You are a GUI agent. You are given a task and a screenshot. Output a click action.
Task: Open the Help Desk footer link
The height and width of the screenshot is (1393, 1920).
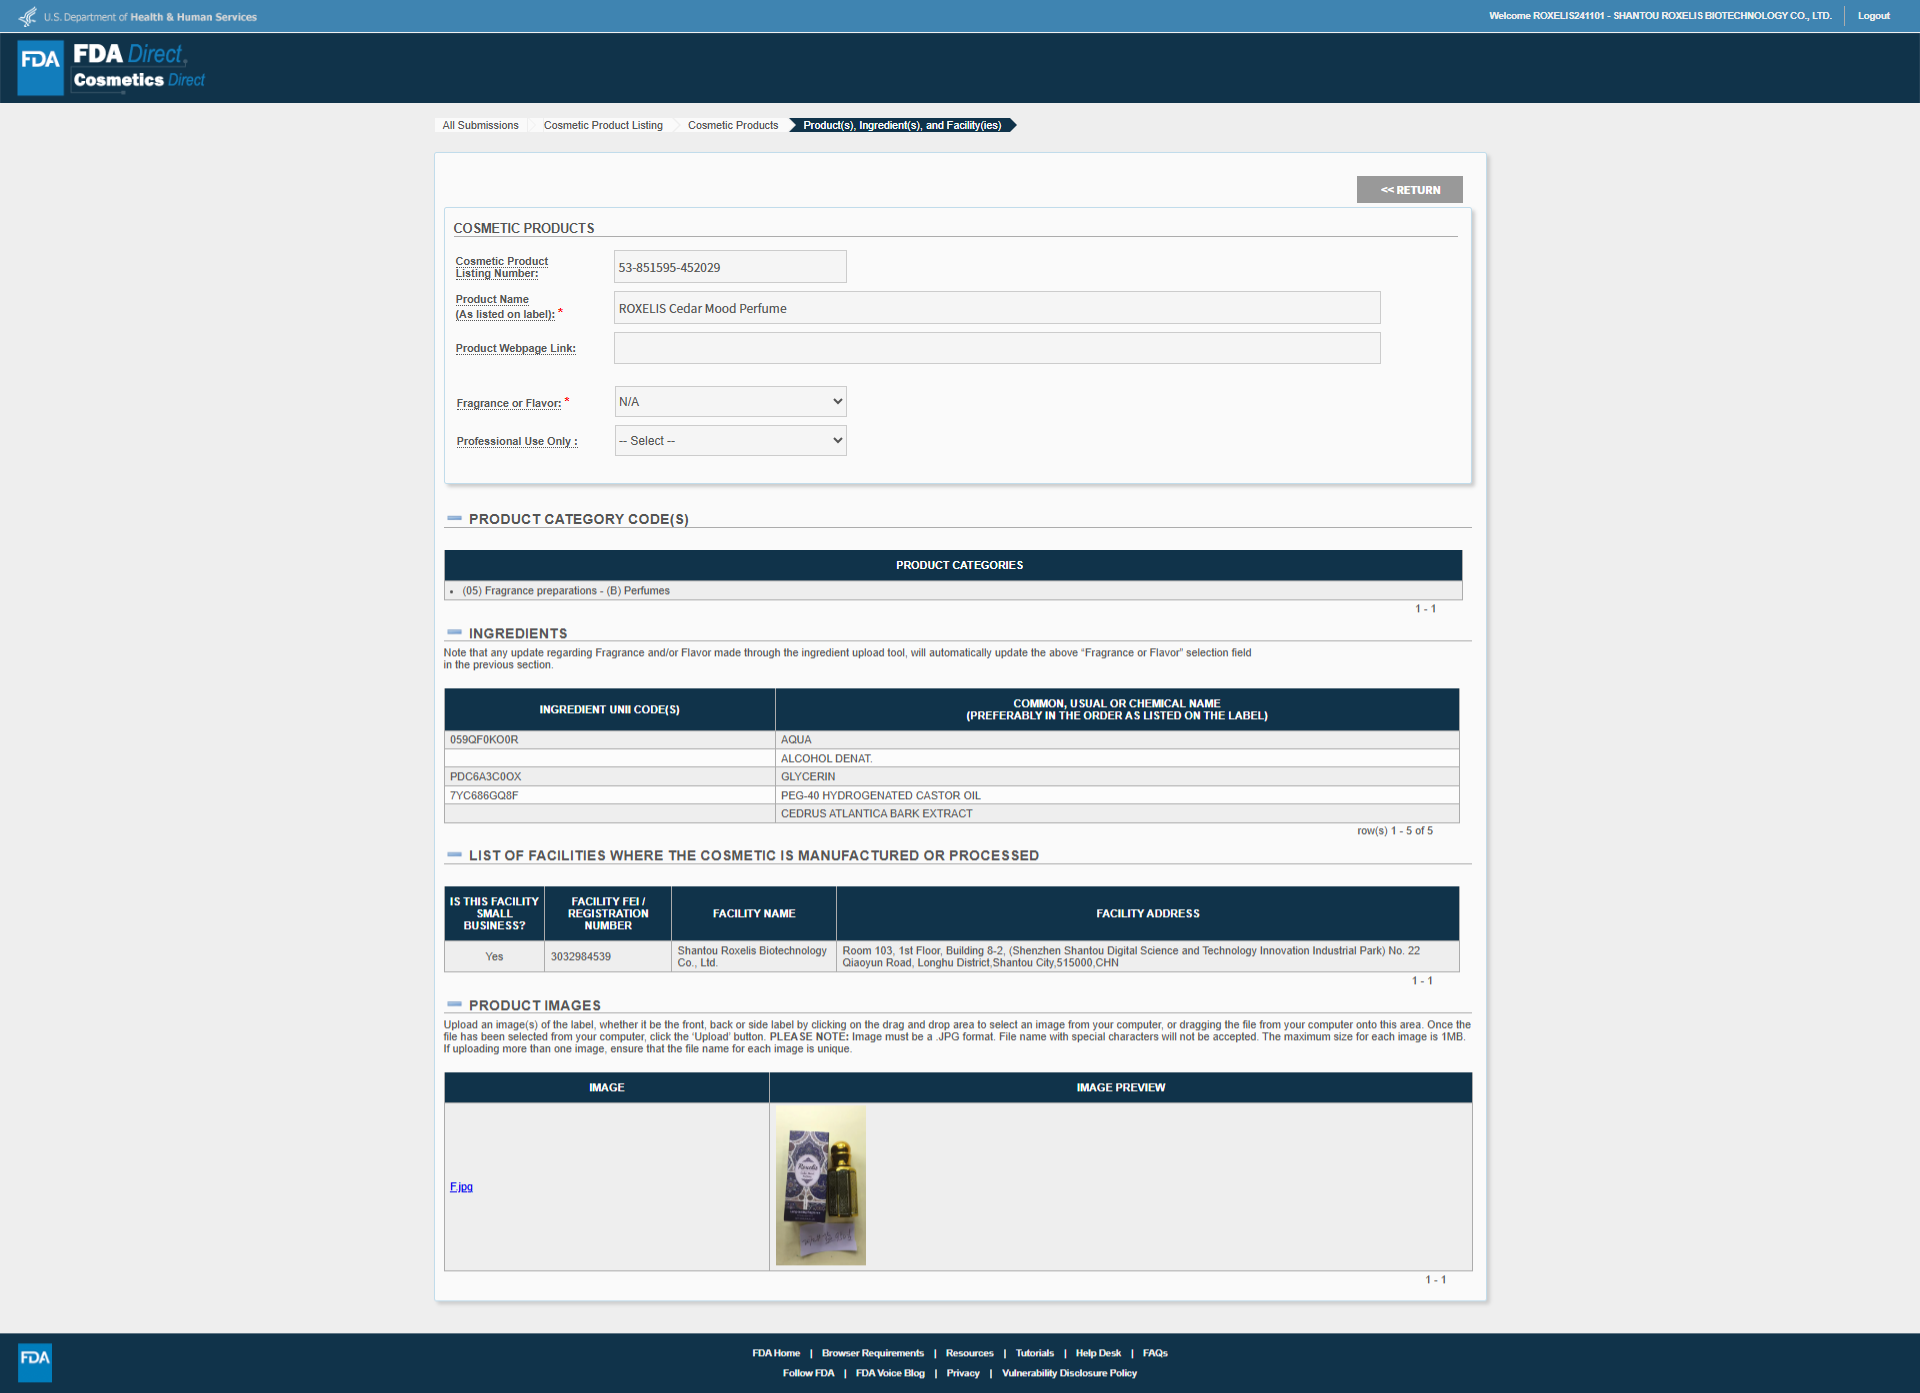click(1098, 1353)
